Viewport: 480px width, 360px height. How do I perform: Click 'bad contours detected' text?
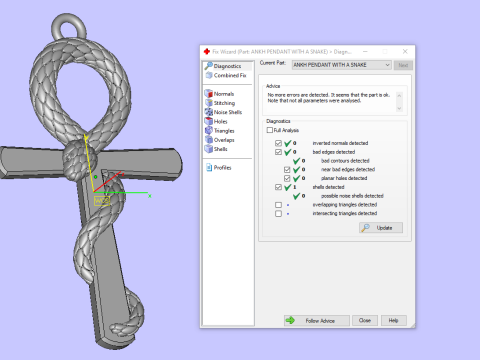(x=345, y=161)
